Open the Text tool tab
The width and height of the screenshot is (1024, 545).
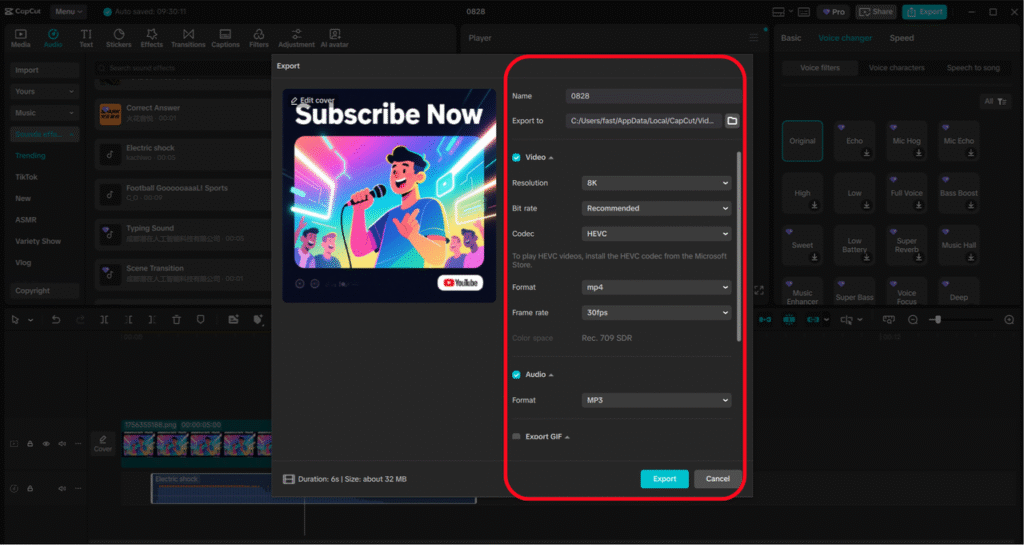(86, 39)
